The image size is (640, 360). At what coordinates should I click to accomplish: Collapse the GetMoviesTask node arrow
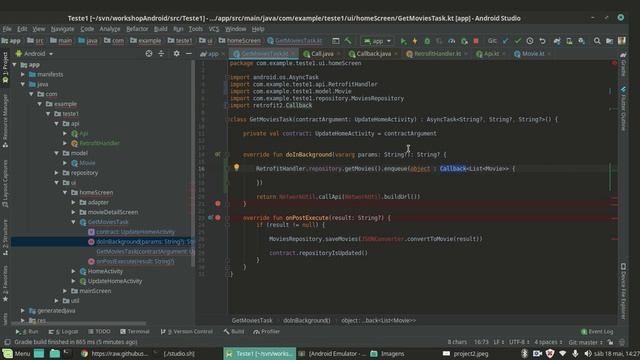[x=73, y=222]
